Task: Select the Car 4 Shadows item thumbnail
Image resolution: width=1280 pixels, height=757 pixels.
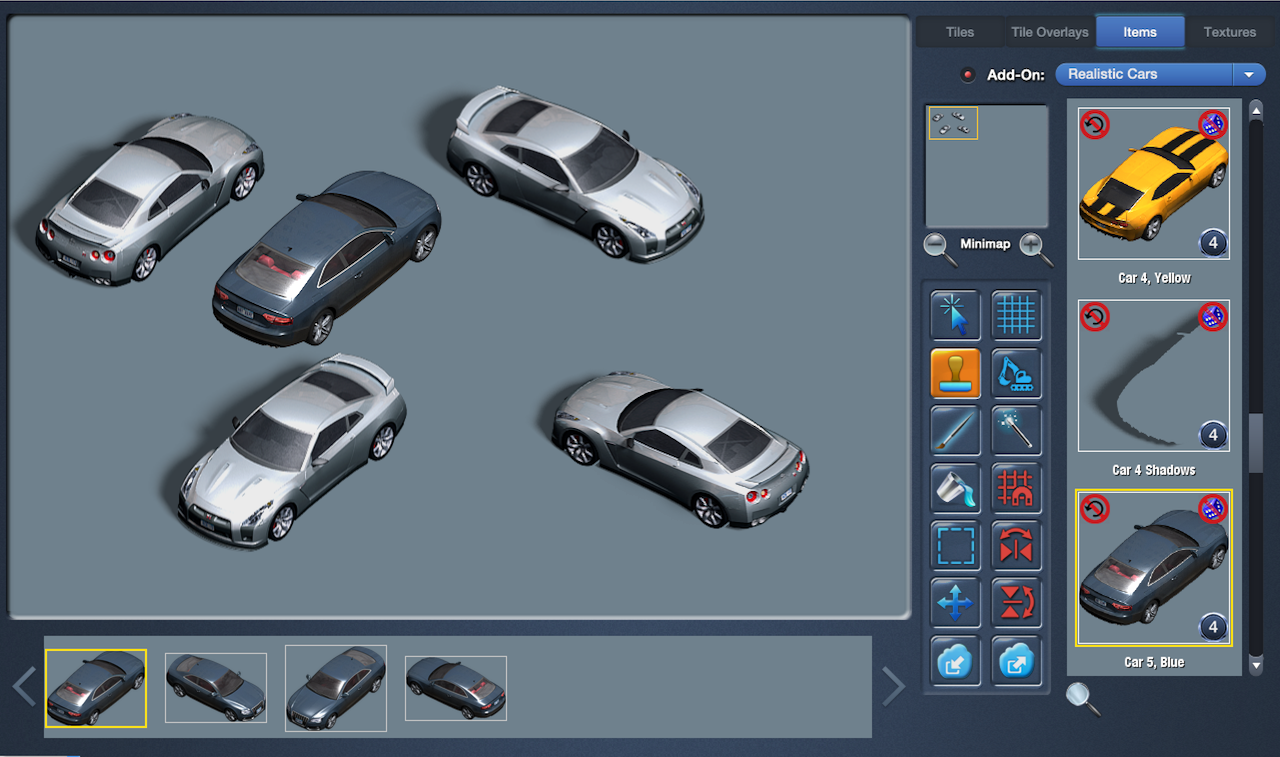Action: [x=1154, y=376]
